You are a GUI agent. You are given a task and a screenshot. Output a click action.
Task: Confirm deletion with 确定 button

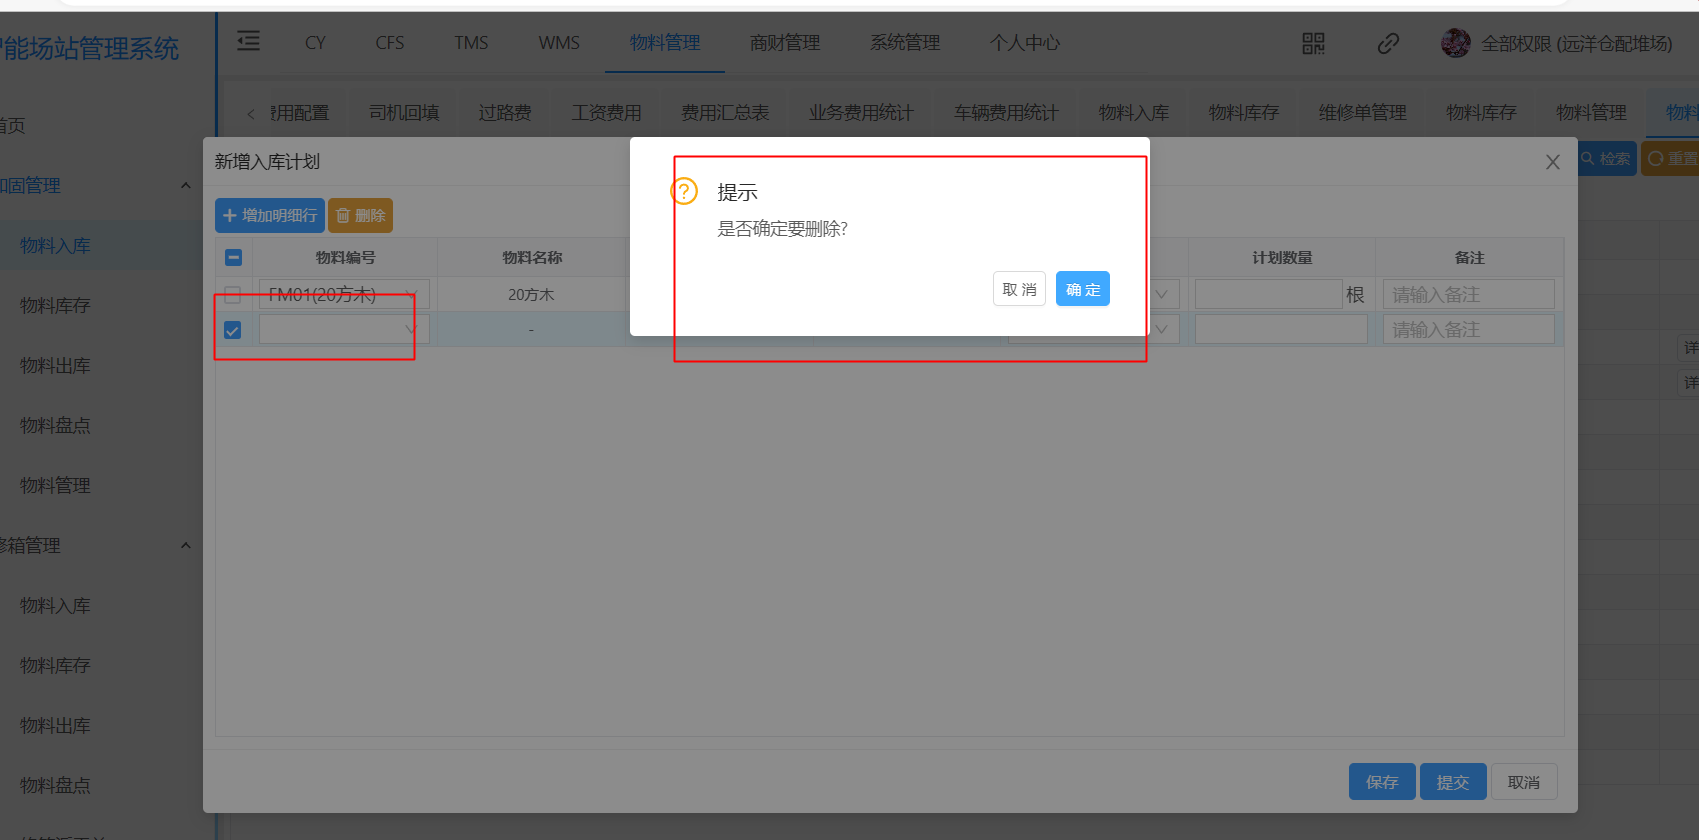tap(1082, 290)
